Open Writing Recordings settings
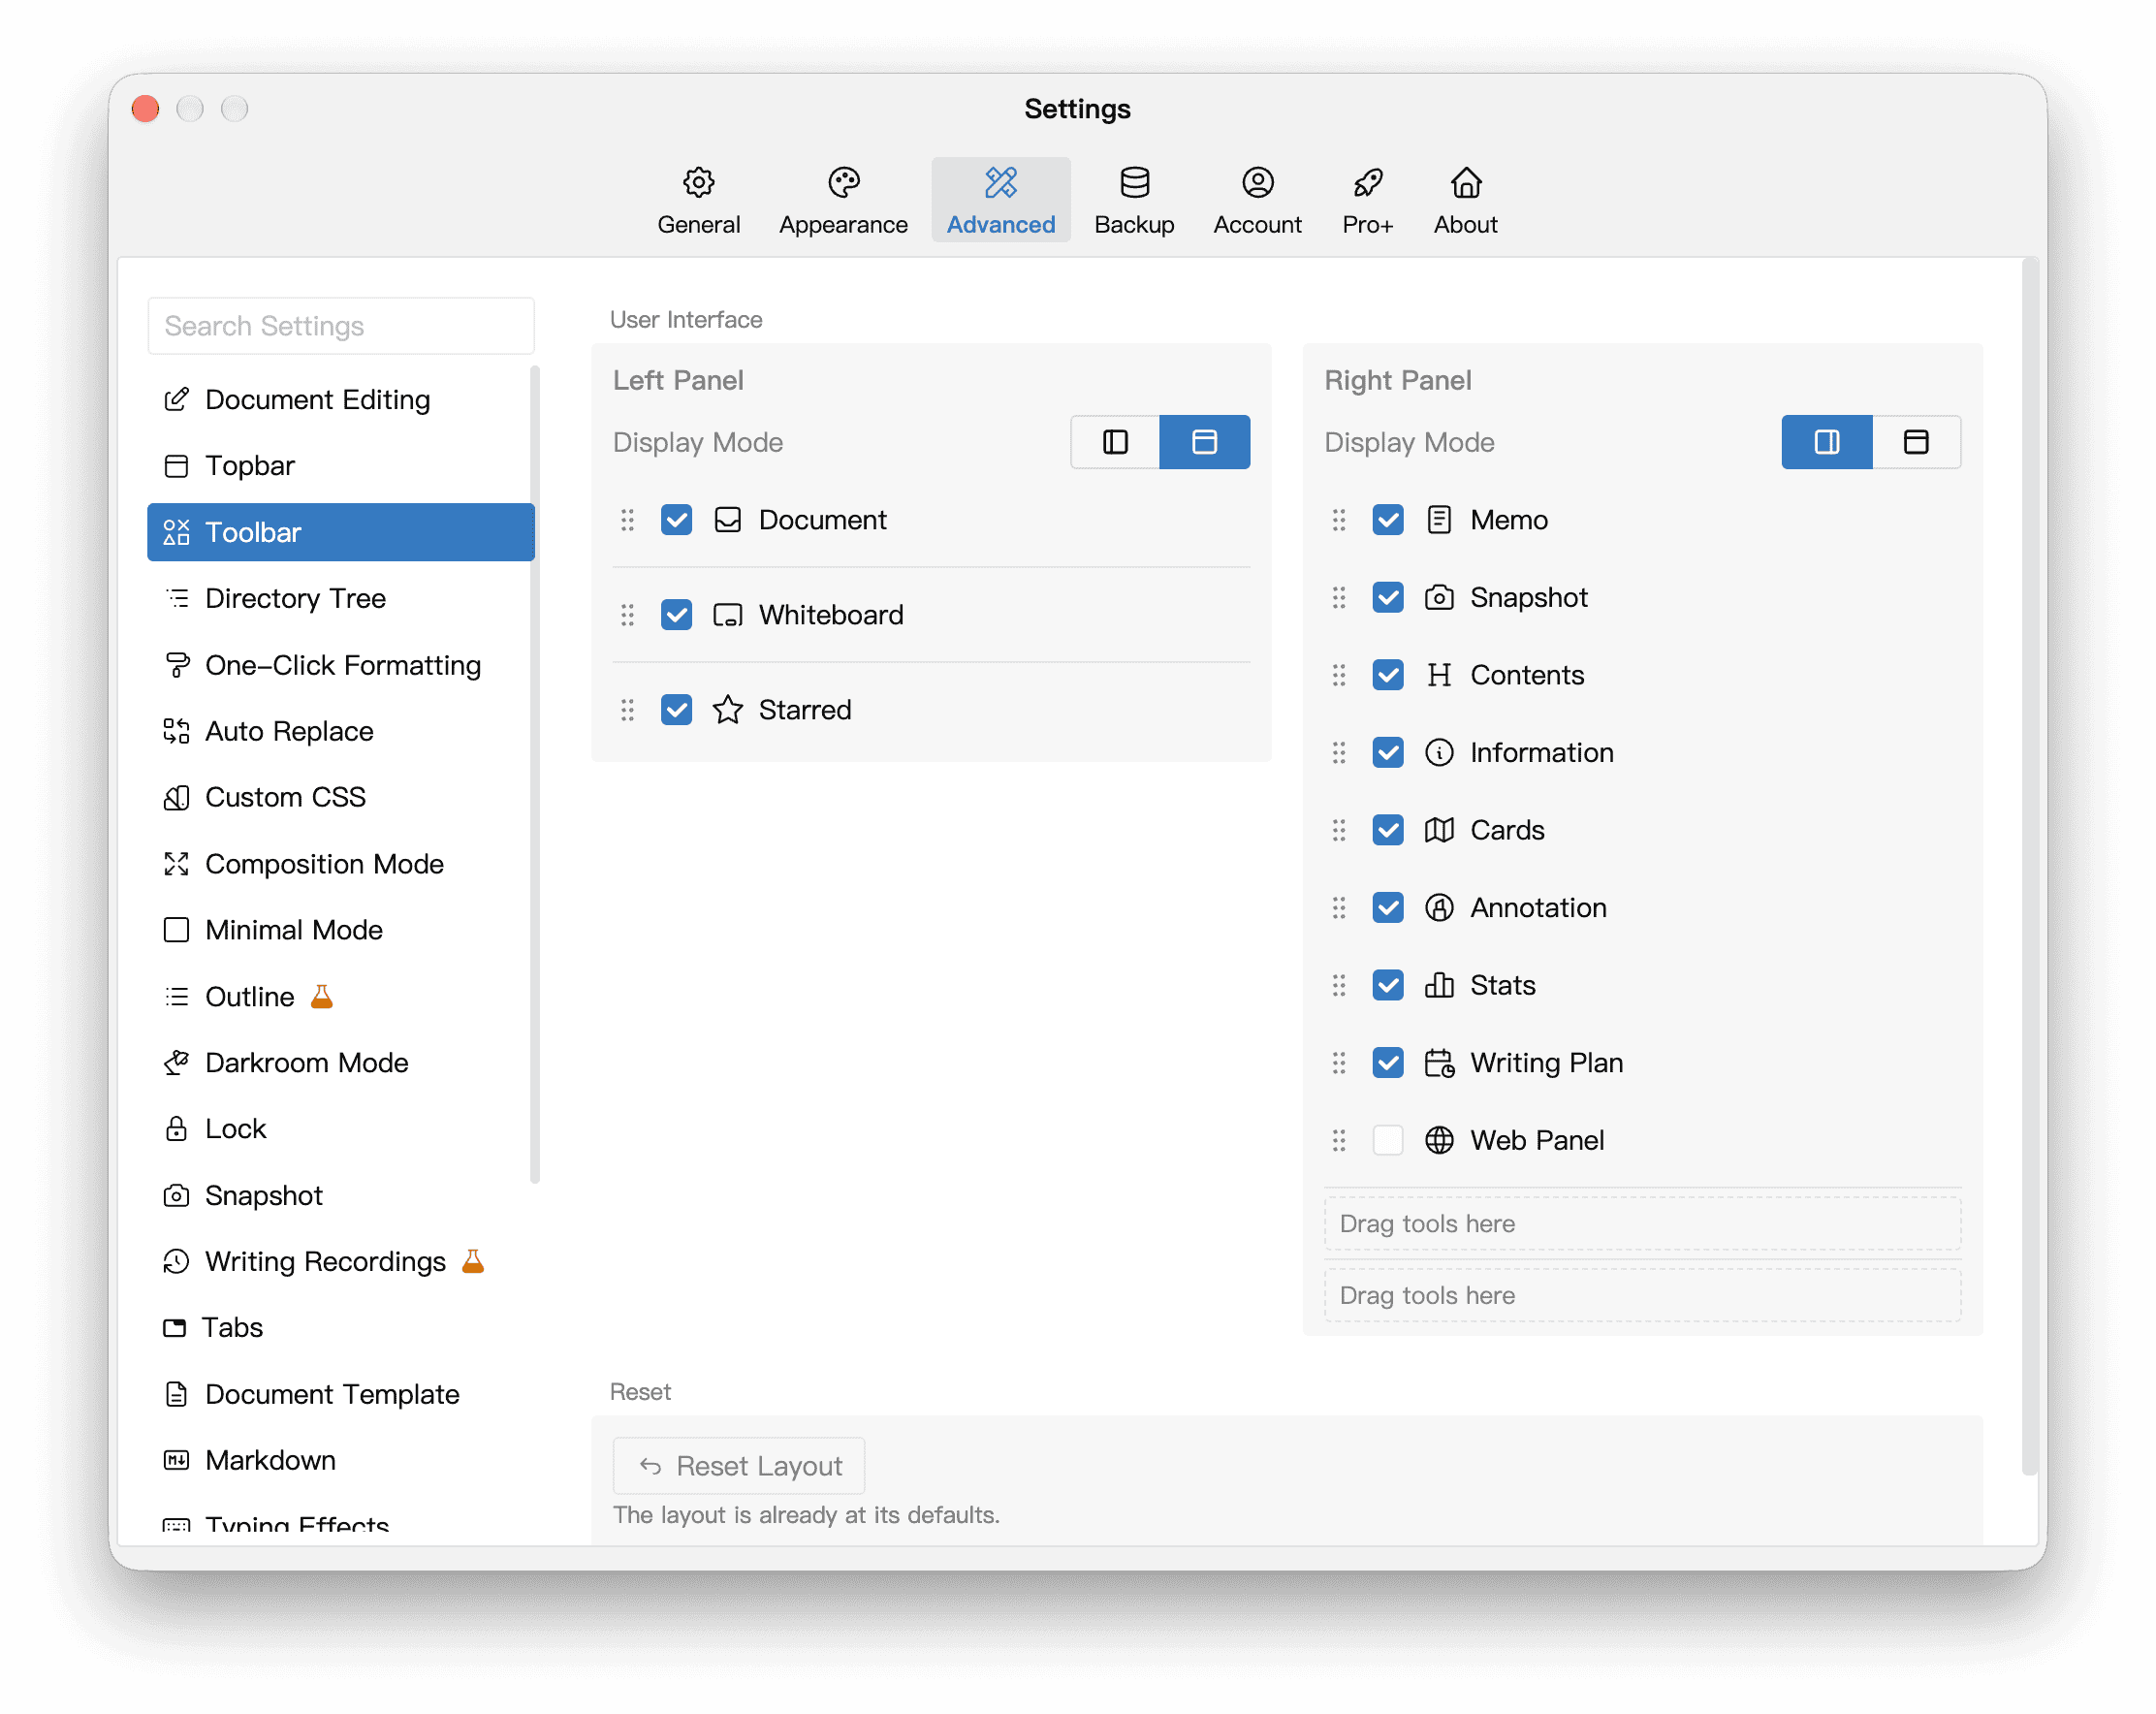The width and height of the screenshot is (2156, 1714). pyautogui.click(x=341, y=1261)
